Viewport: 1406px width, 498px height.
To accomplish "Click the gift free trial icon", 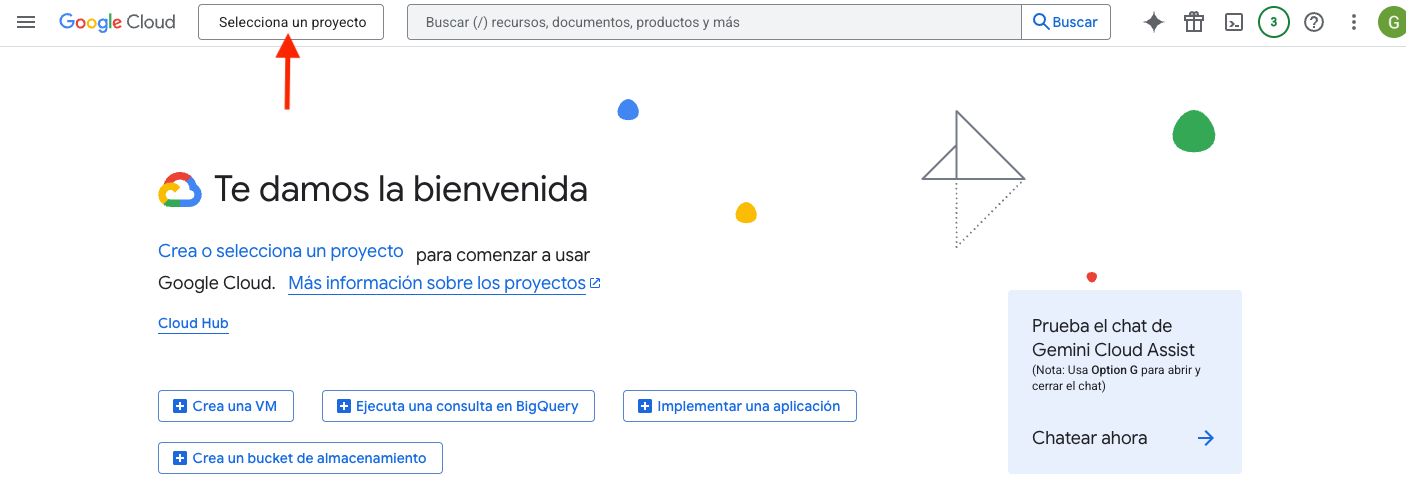I will pyautogui.click(x=1194, y=22).
